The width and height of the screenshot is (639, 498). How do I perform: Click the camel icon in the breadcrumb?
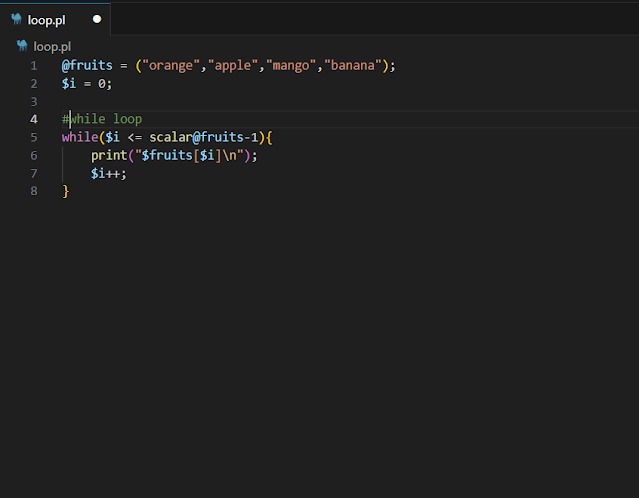pos(22,46)
